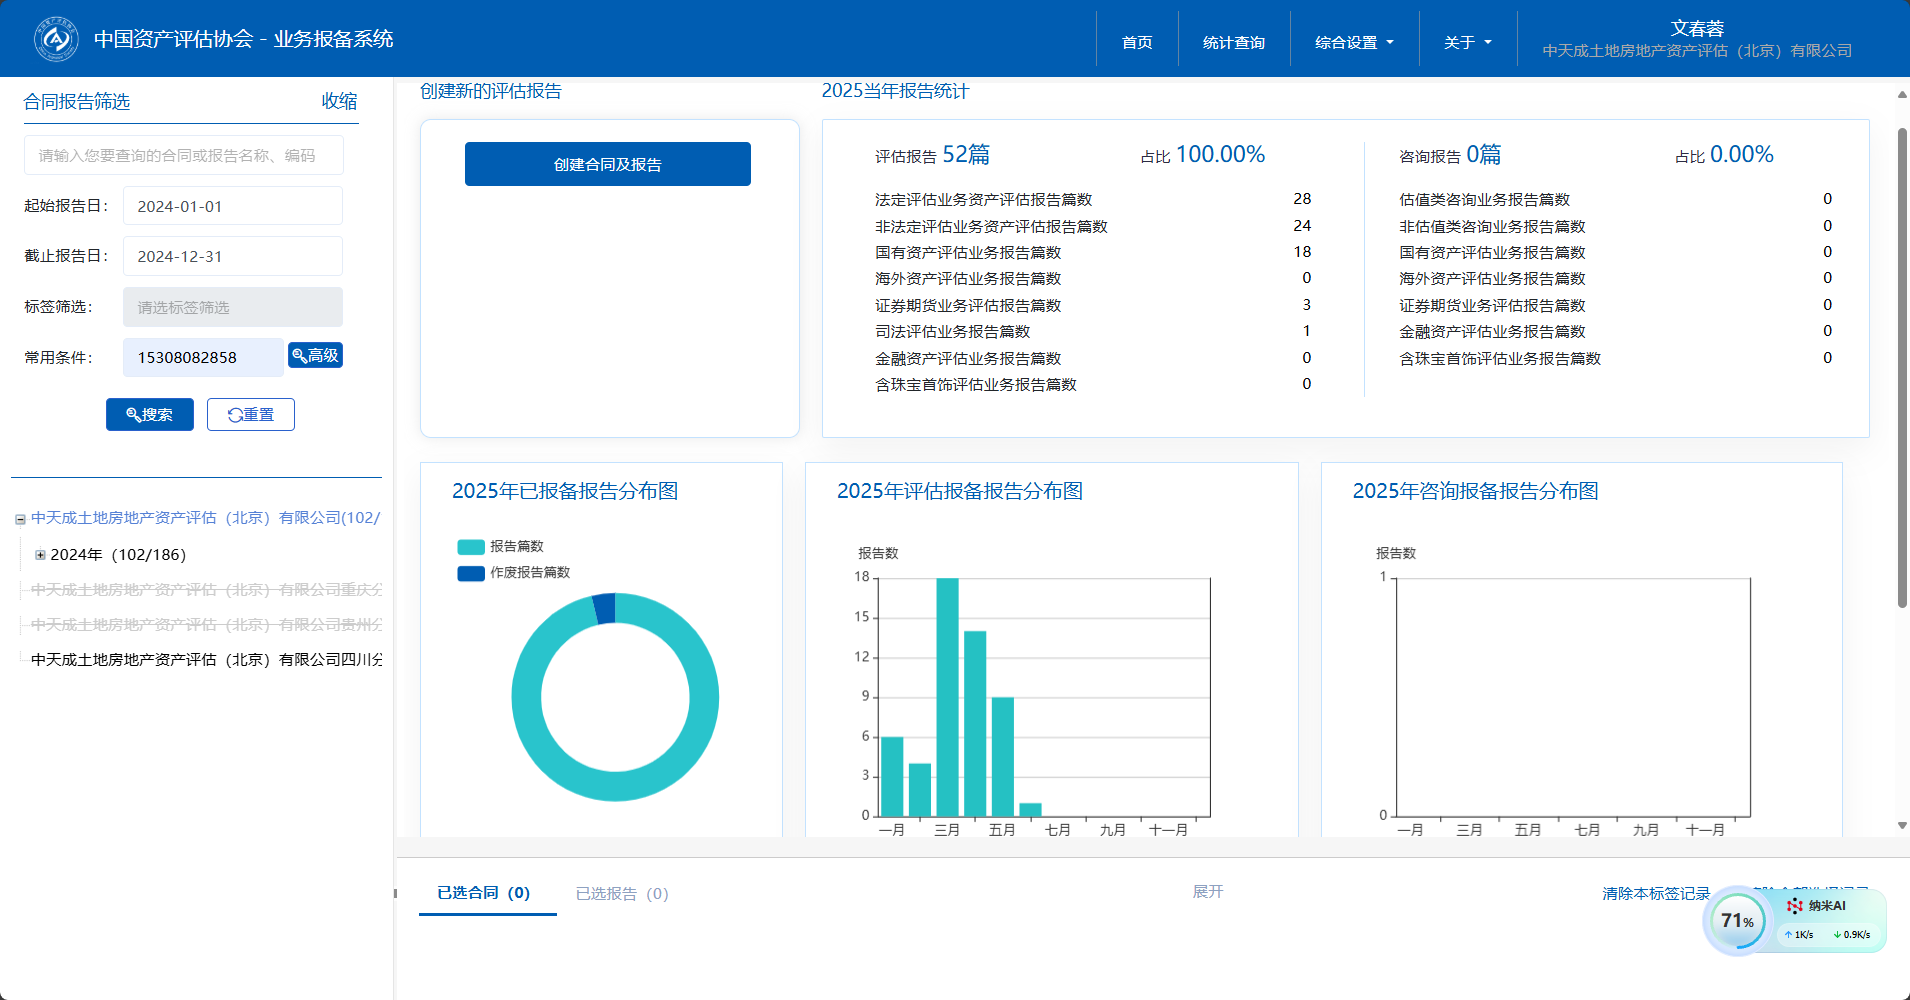Open the 综合设置 dropdown menu

[x=1354, y=43]
